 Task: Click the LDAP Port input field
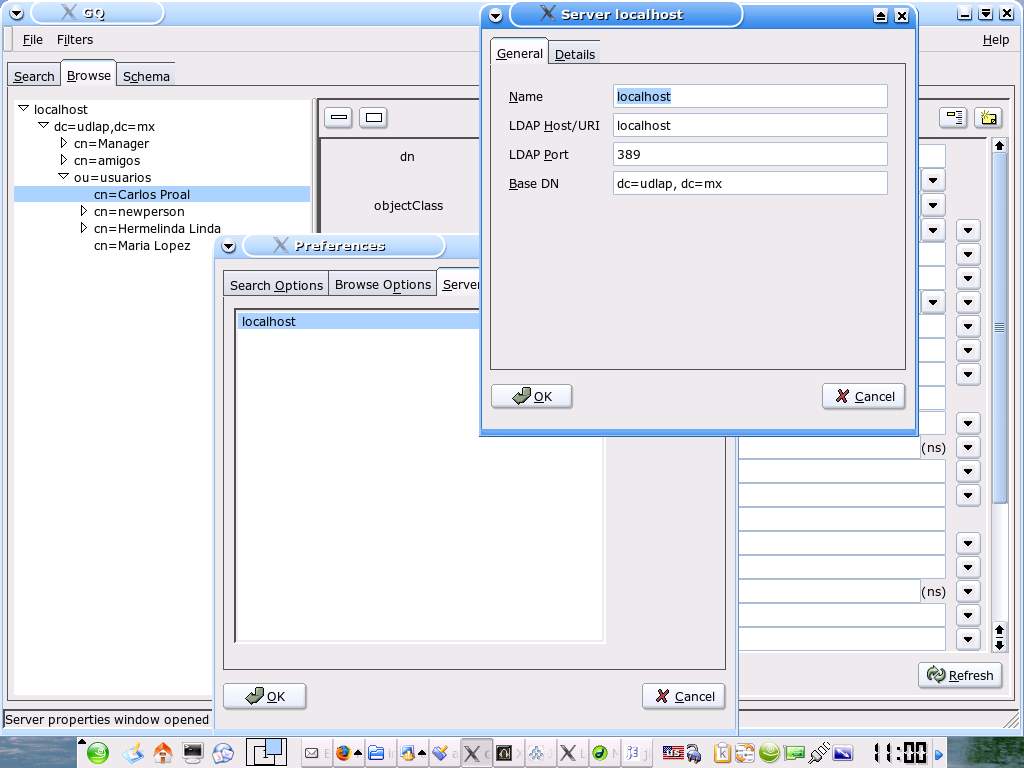click(x=750, y=154)
